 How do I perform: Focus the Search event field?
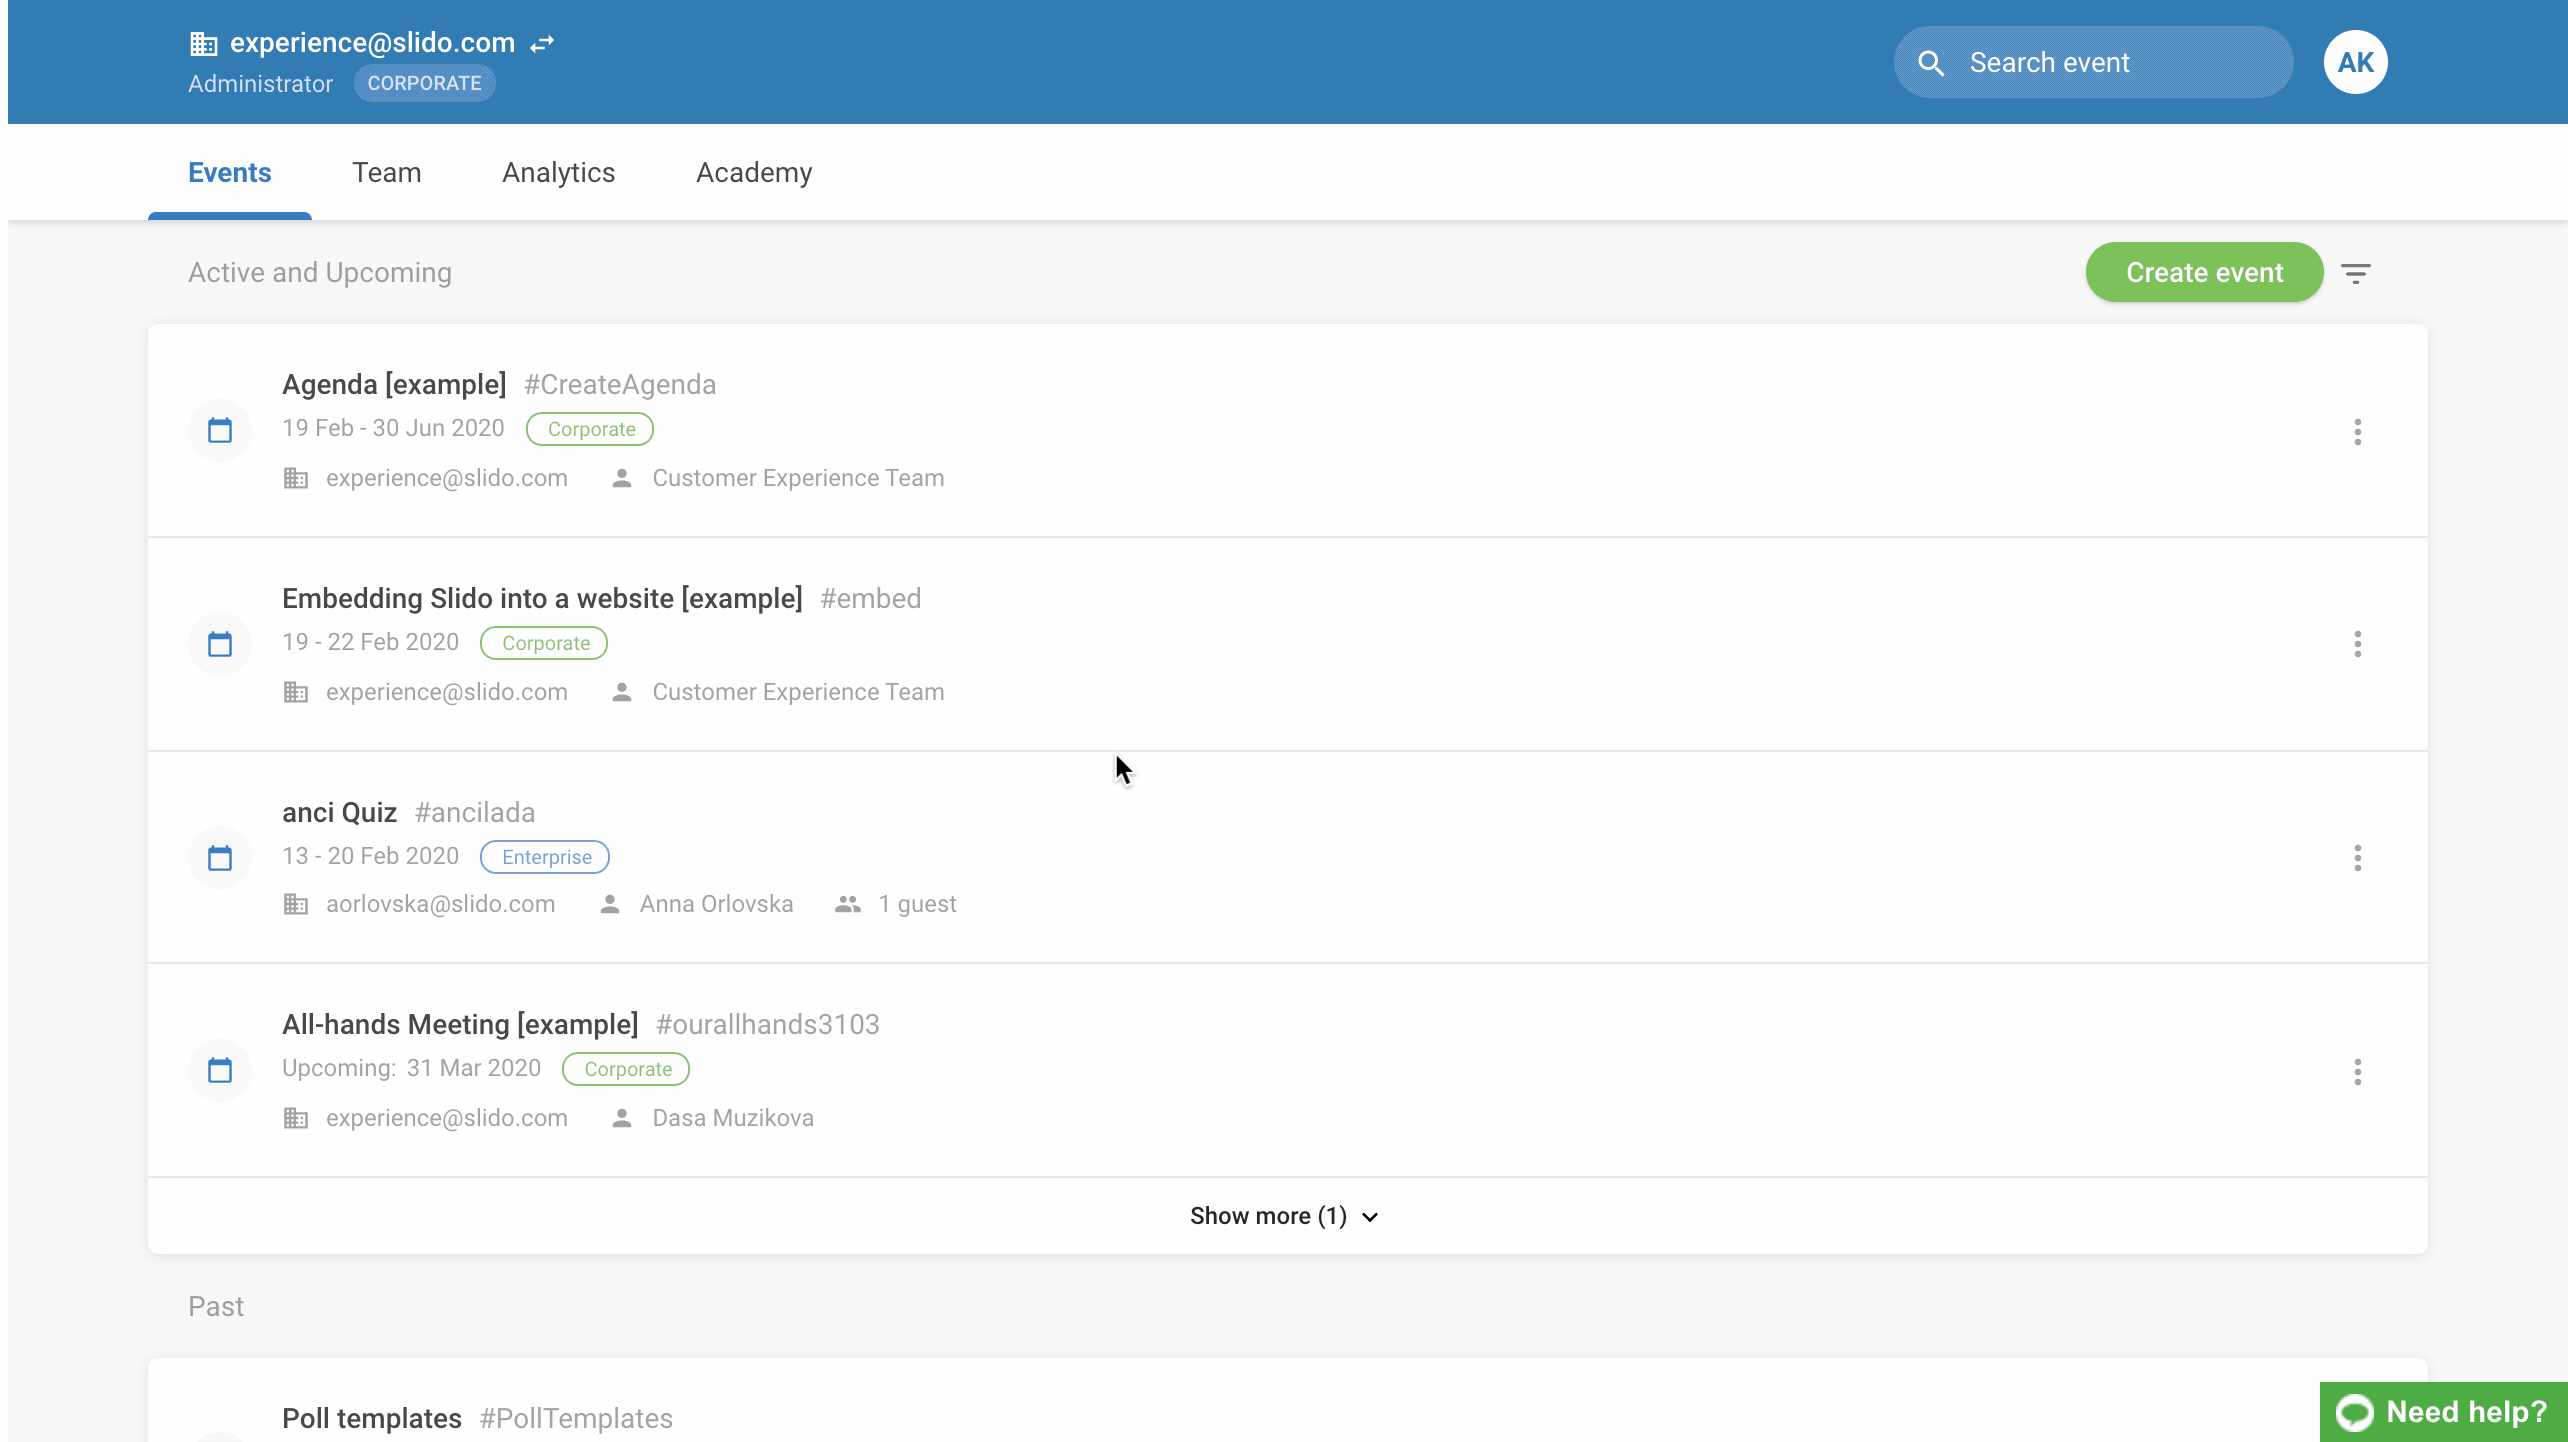pyautogui.click(x=2092, y=62)
